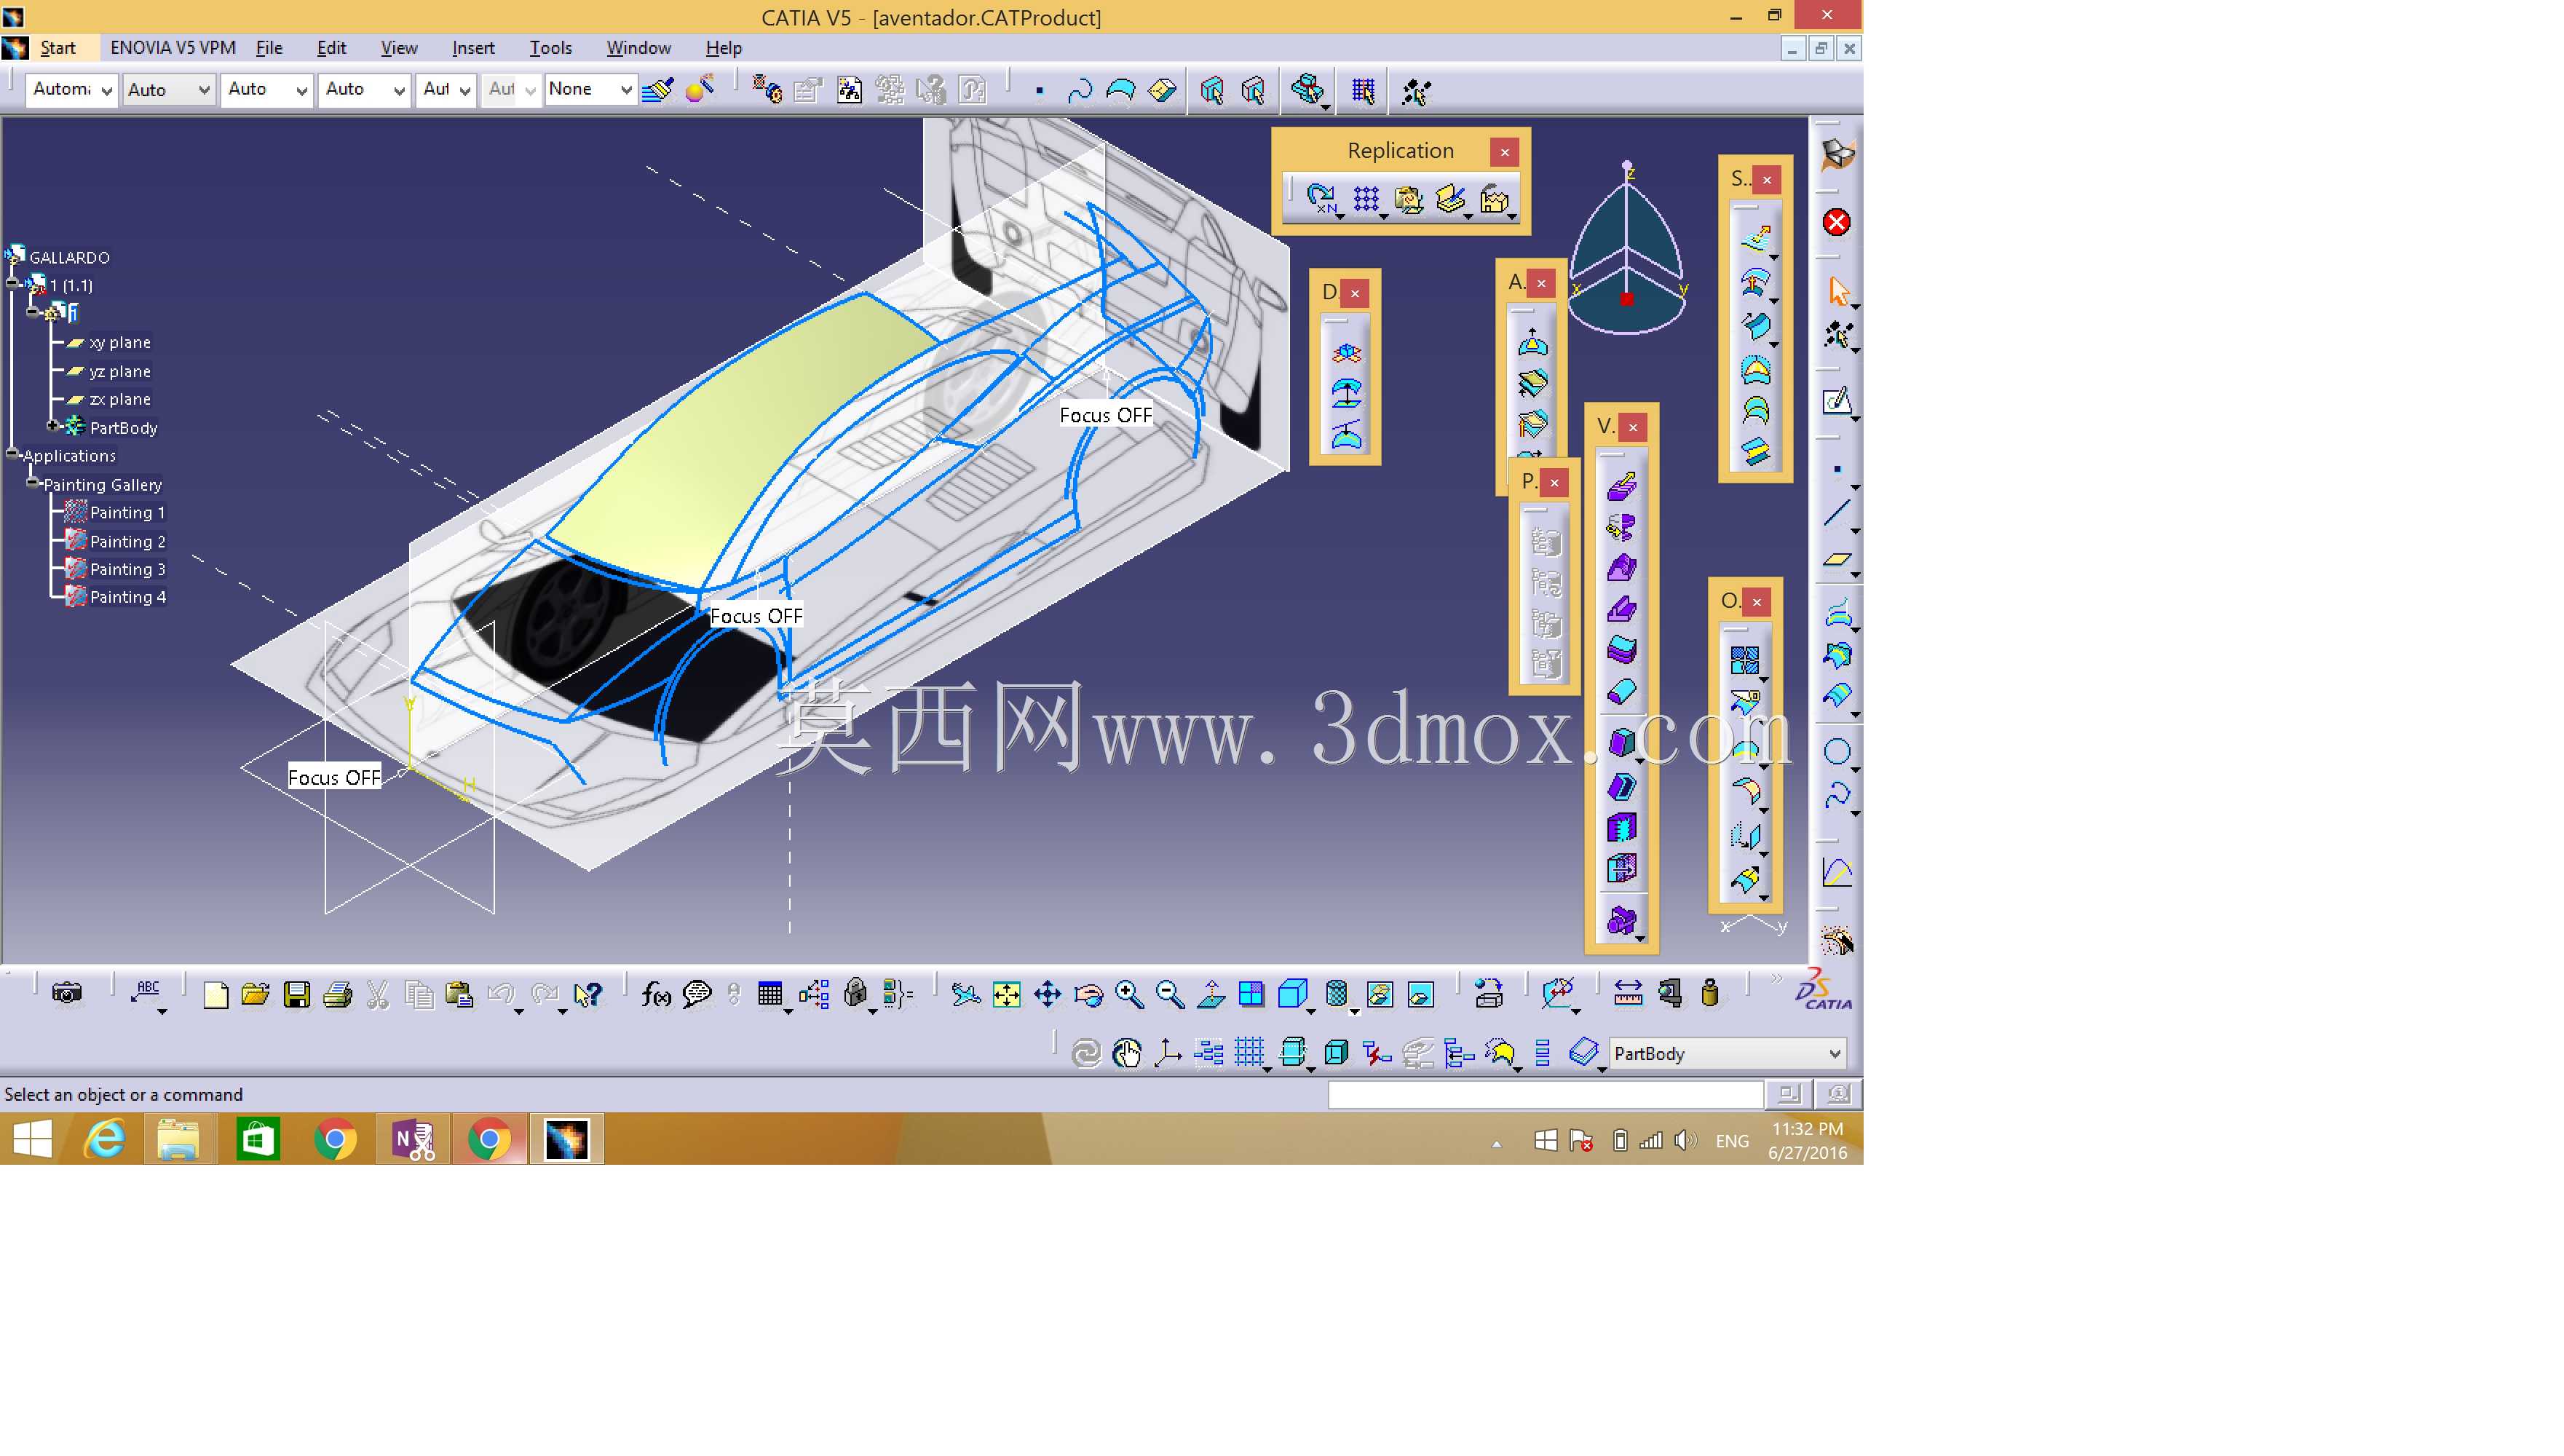Click the Measure Inertia weight icon
The height and width of the screenshot is (1456, 2564).
pyautogui.click(x=1710, y=993)
